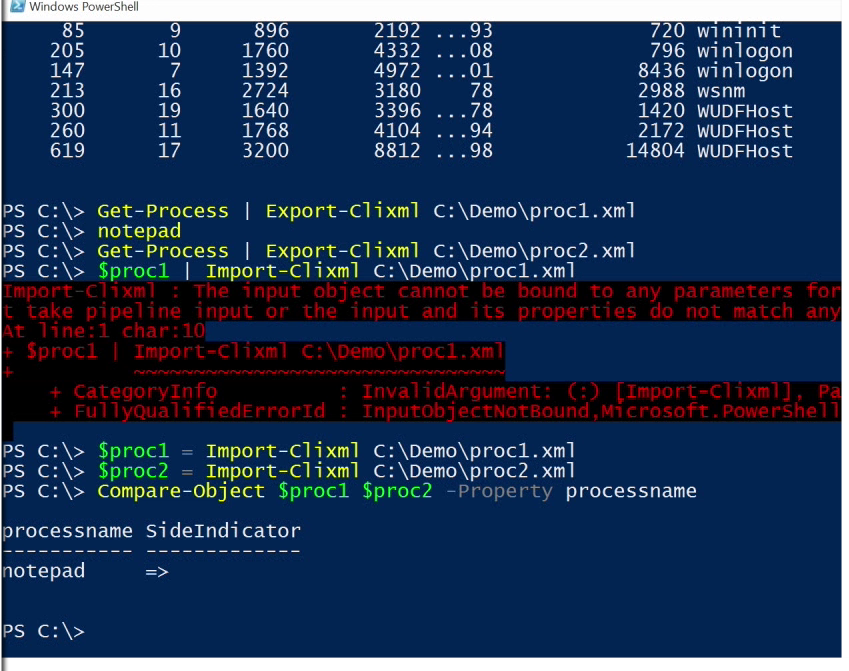Click the empty prompt at the bottom
Screen dimensions: 849x671
[43, 631]
